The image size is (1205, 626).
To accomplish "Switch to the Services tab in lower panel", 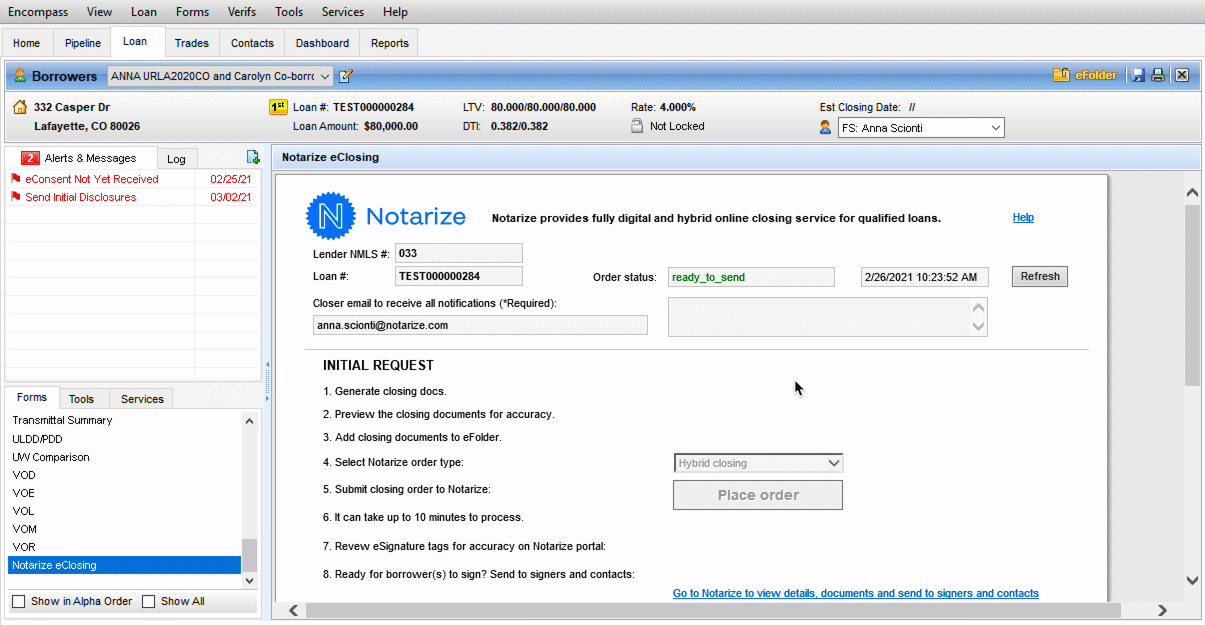I will 142,399.
